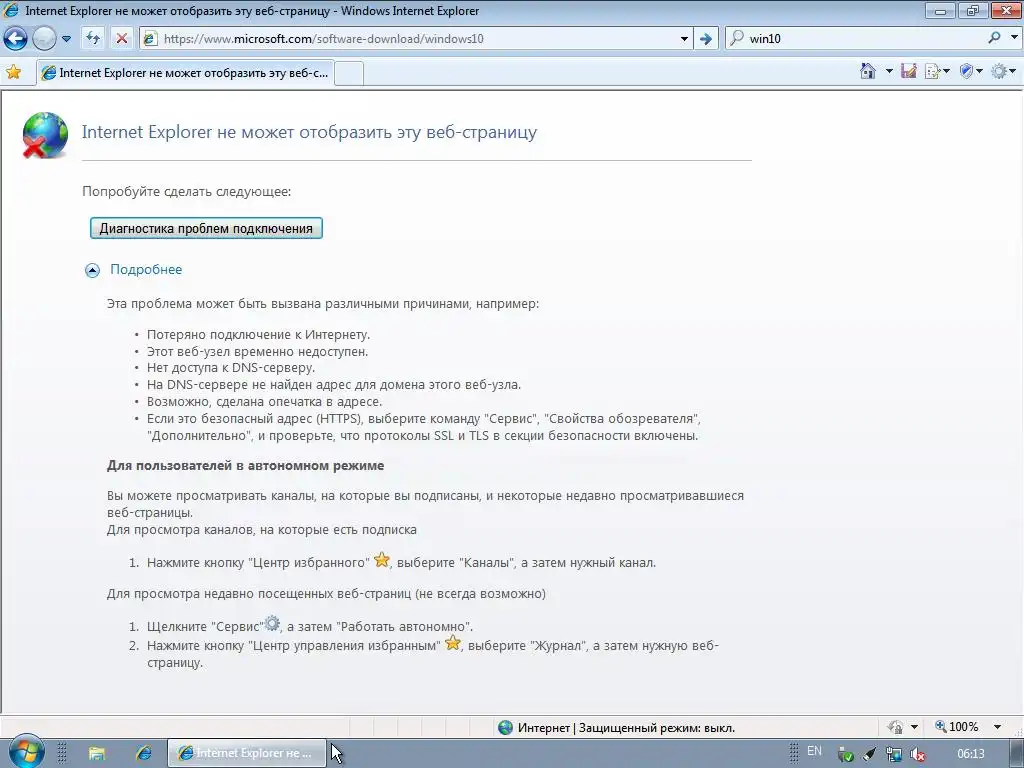1024x768 pixels.
Task: Click the star icon after 'Центр управления избранным'
Action: click(x=453, y=643)
